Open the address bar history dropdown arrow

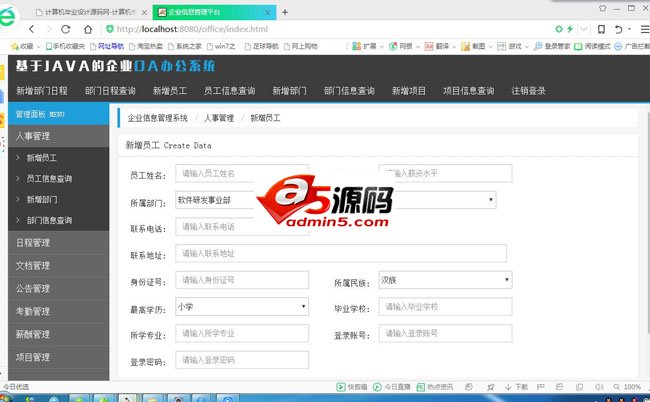point(584,29)
